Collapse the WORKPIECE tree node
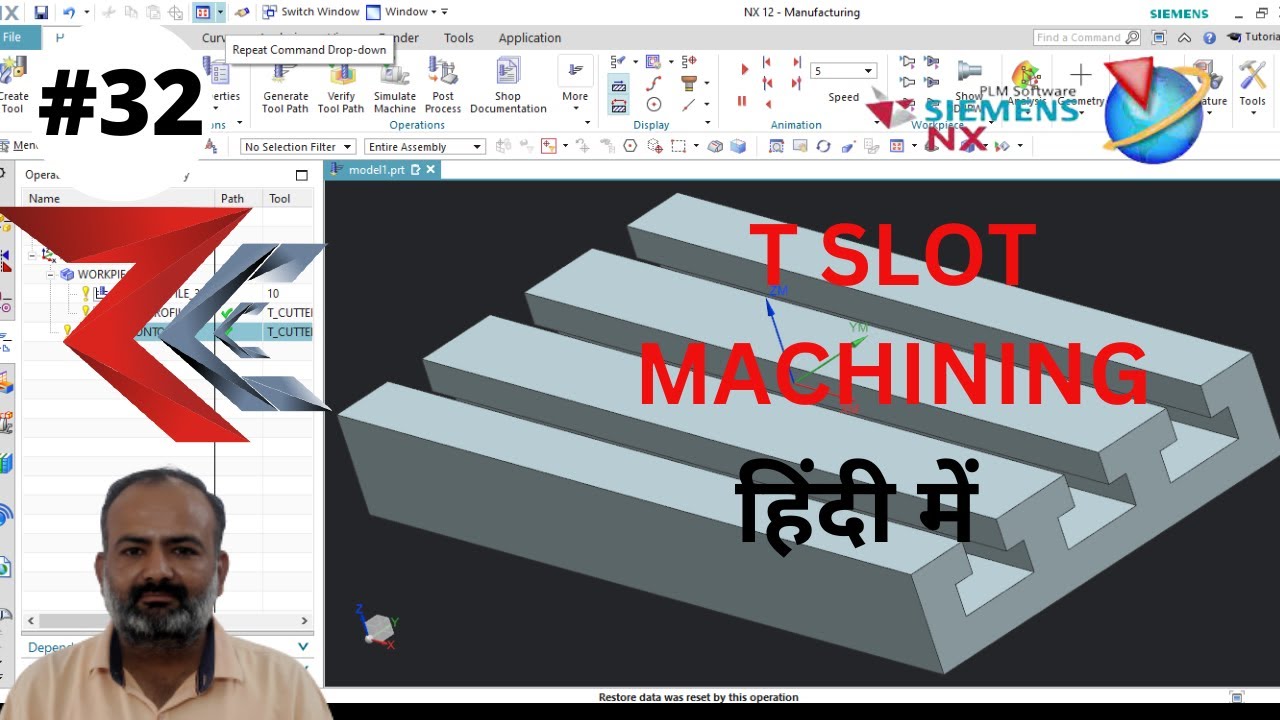Viewport: 1280px width, 720px height. [52, 274]
